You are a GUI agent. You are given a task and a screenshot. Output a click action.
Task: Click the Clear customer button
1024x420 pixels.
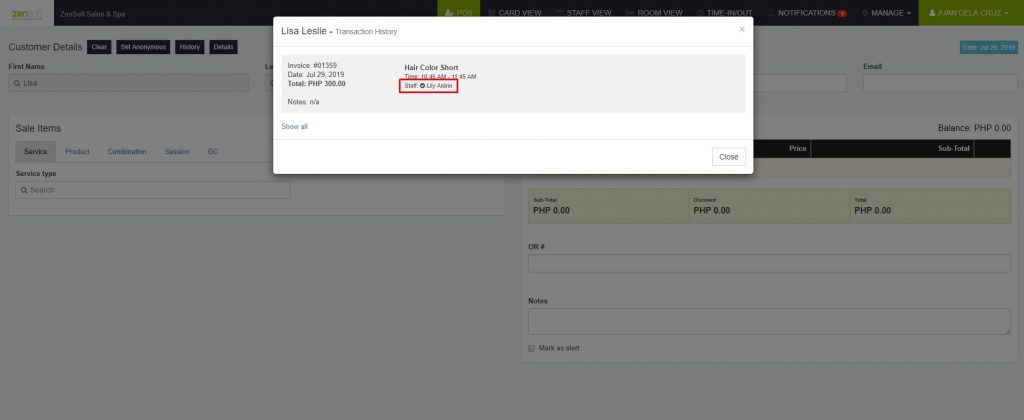click(x=99, y=47)
